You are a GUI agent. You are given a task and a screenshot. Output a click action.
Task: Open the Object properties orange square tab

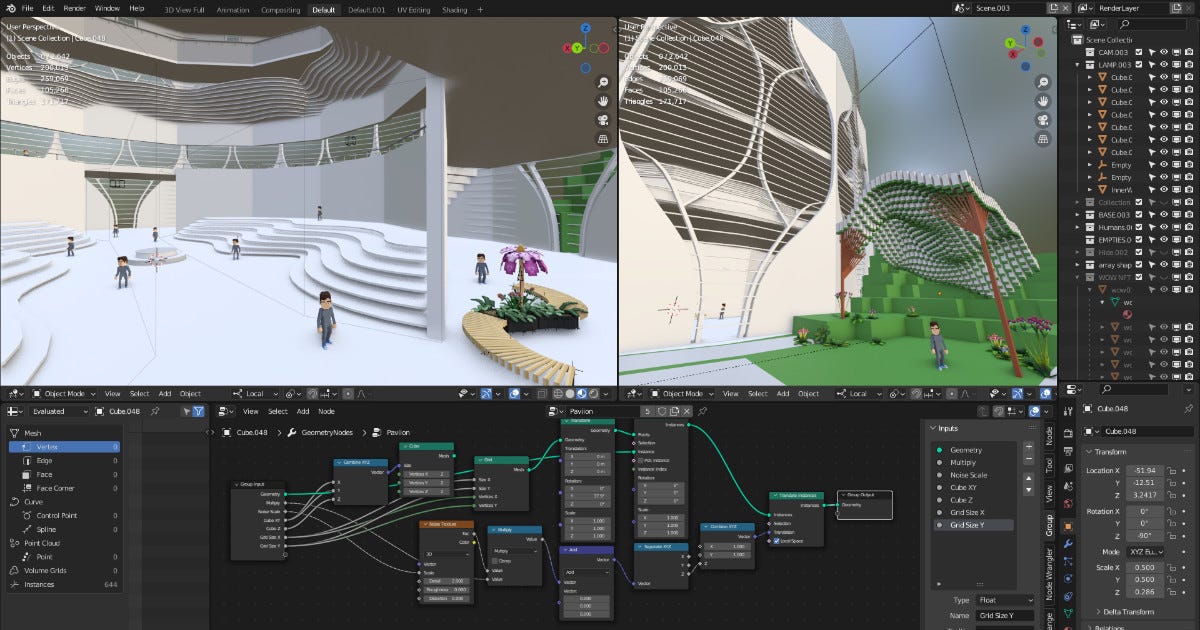click(x=1068, y=526)
